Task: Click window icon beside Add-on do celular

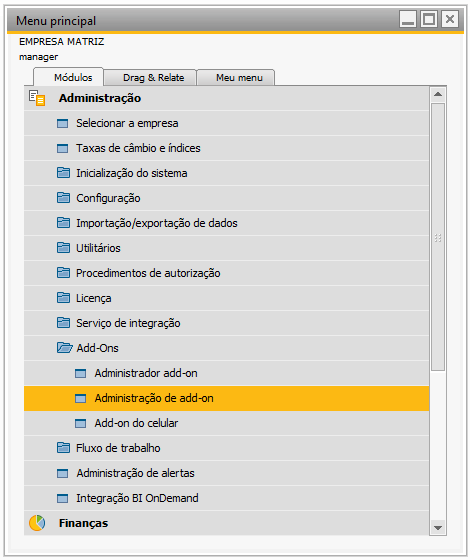Action: coord(81,424)
